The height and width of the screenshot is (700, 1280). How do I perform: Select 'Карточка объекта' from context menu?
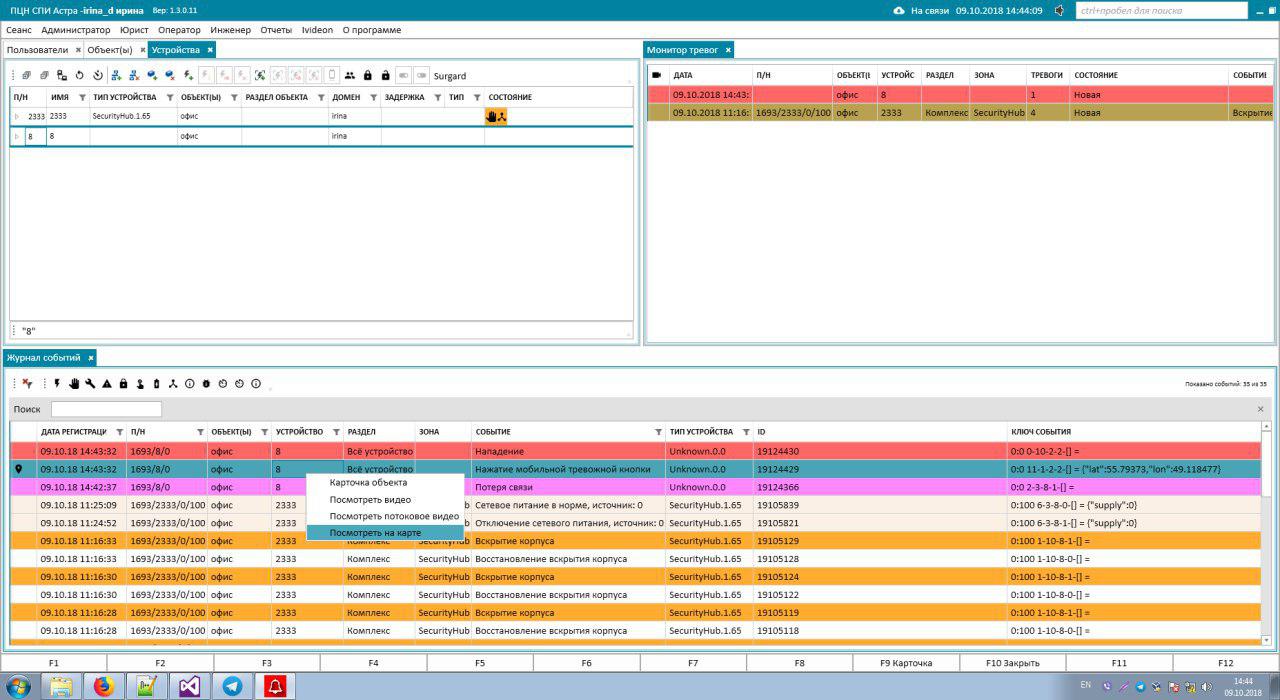click(385, 482)
